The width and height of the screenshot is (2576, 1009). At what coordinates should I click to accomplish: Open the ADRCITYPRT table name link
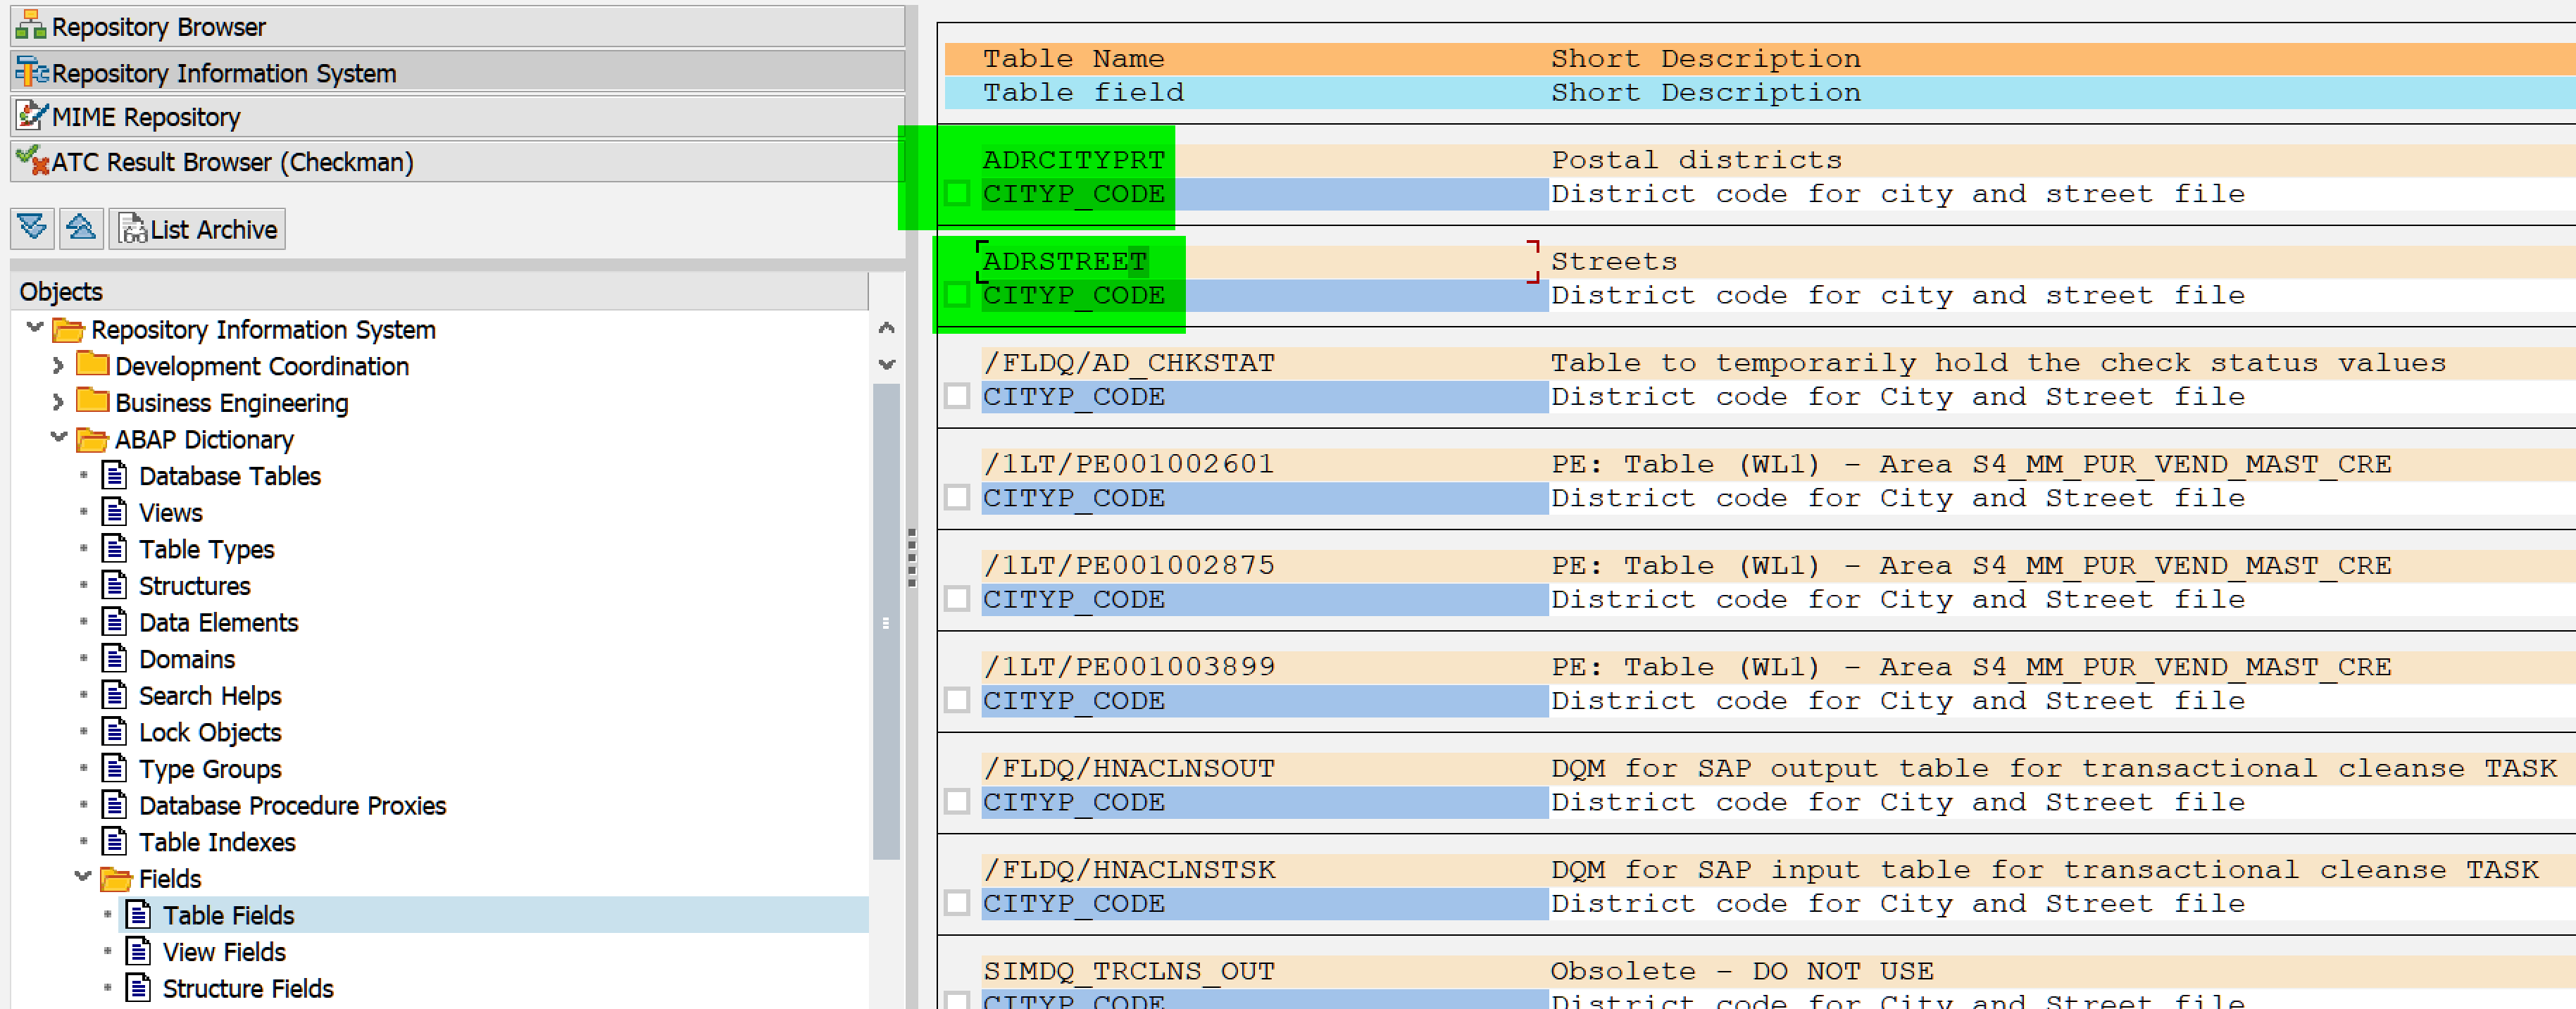coord(1073,160)
